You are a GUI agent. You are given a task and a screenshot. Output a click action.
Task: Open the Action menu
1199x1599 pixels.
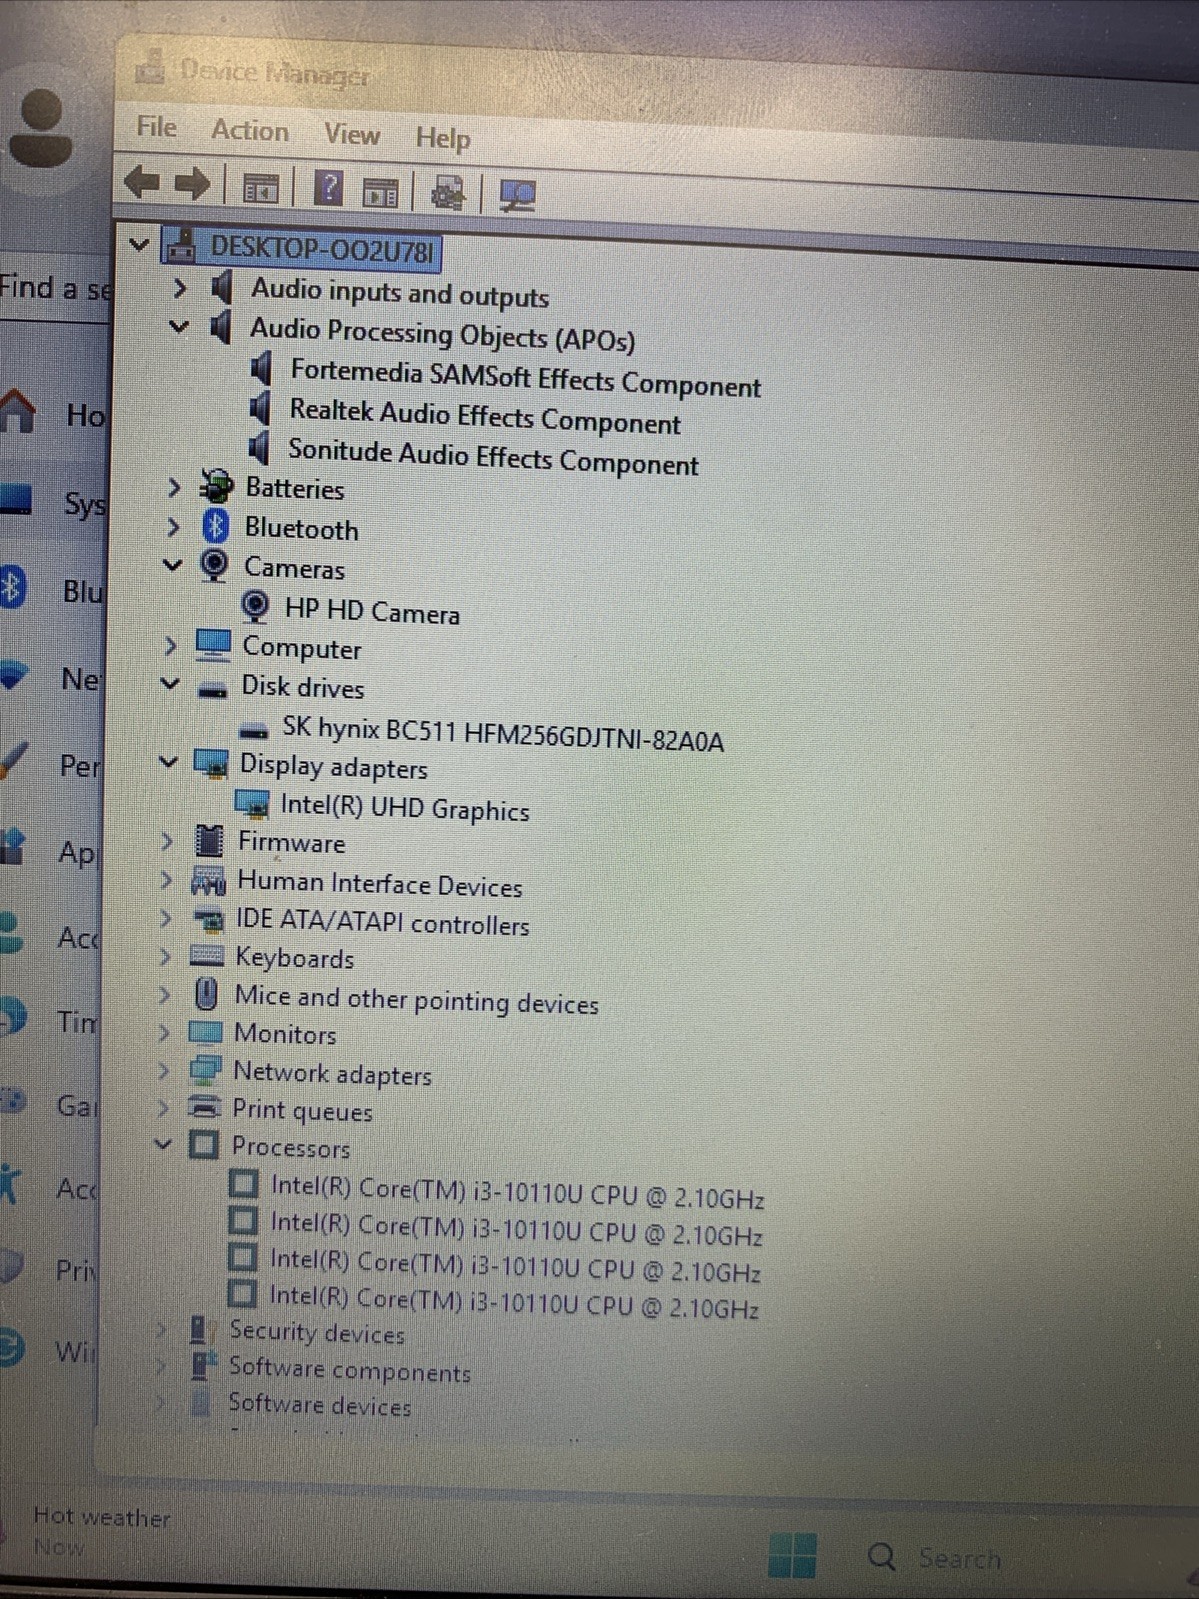[250, 130]
